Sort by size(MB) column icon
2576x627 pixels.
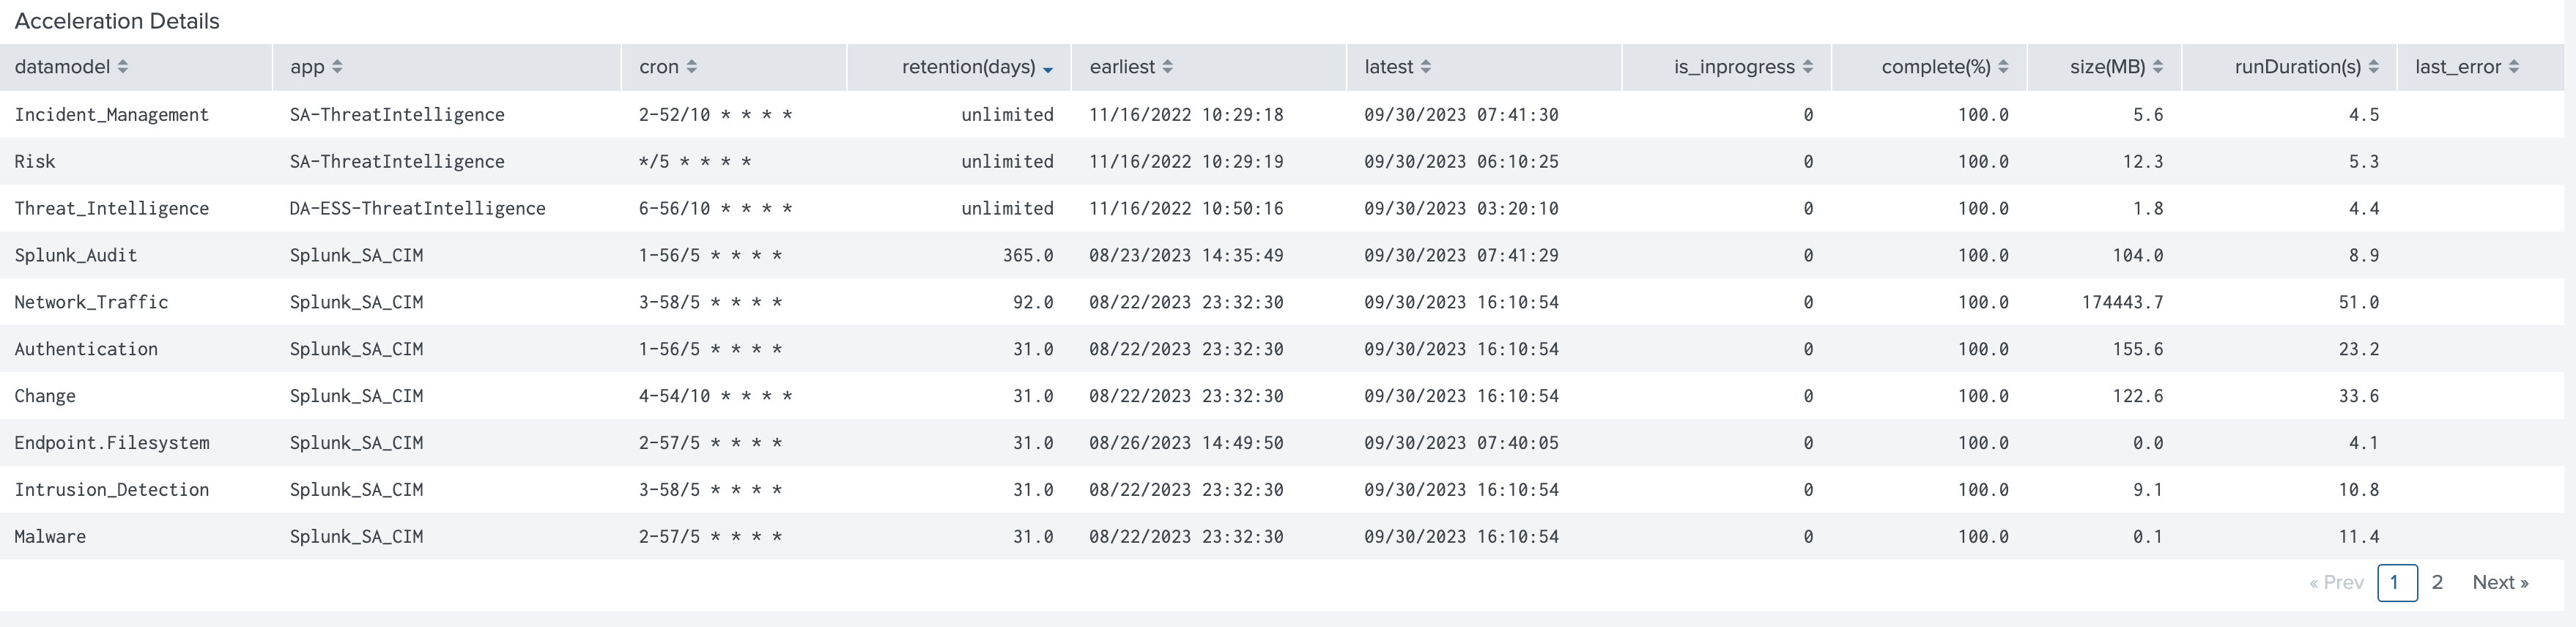point(2158,67)
